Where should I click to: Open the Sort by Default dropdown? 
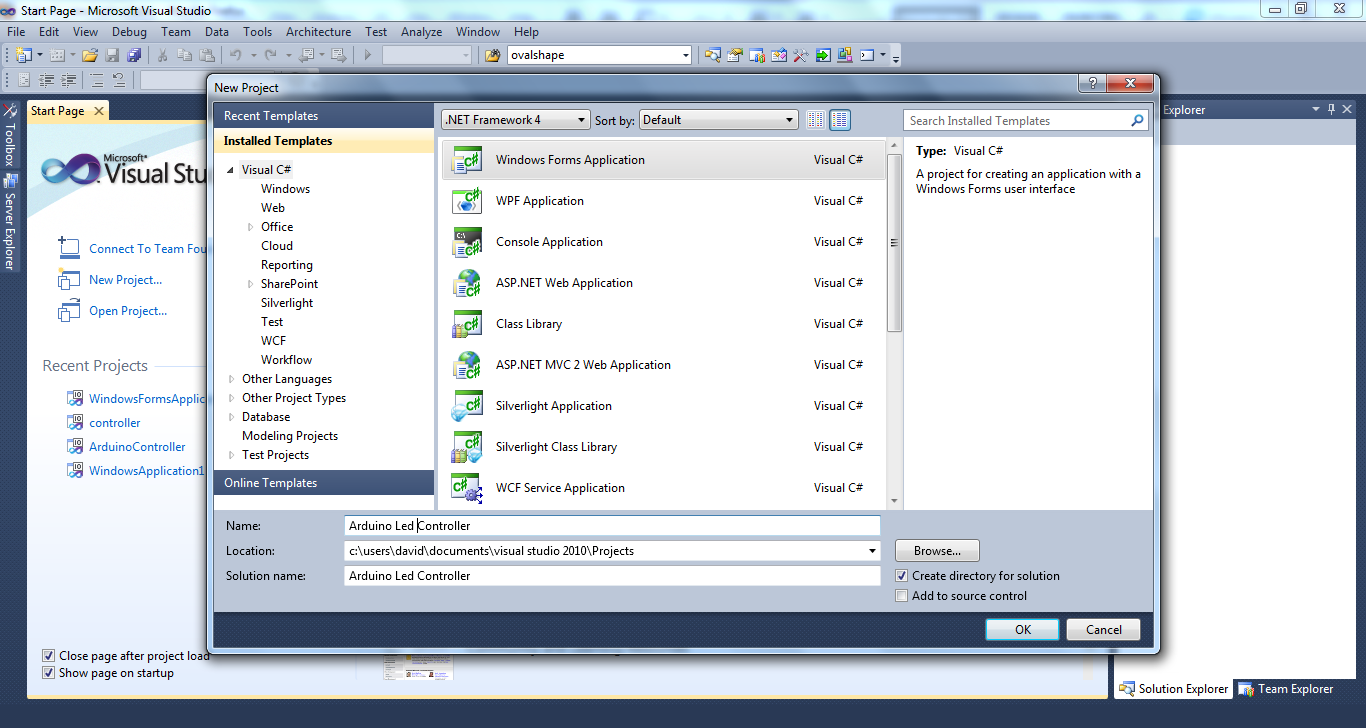(718, 120)
